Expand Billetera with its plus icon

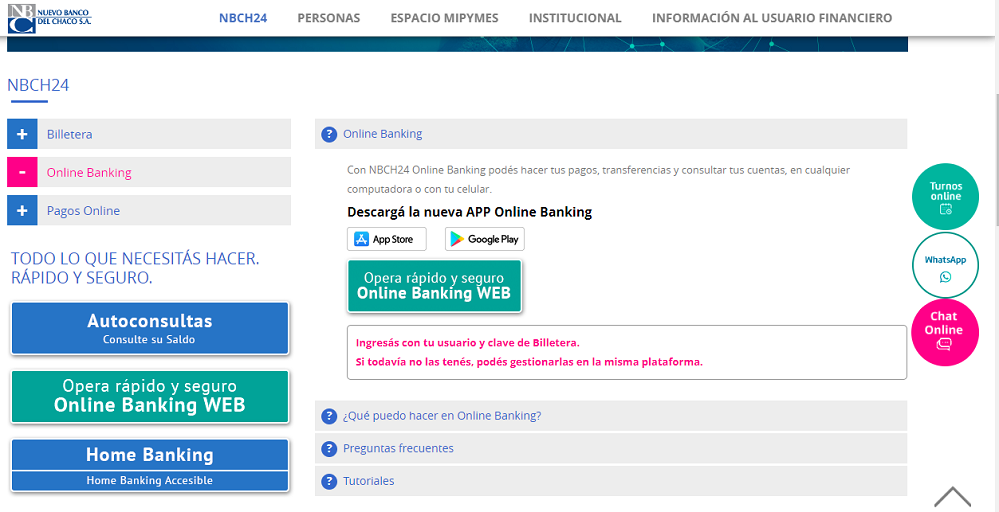22,134
